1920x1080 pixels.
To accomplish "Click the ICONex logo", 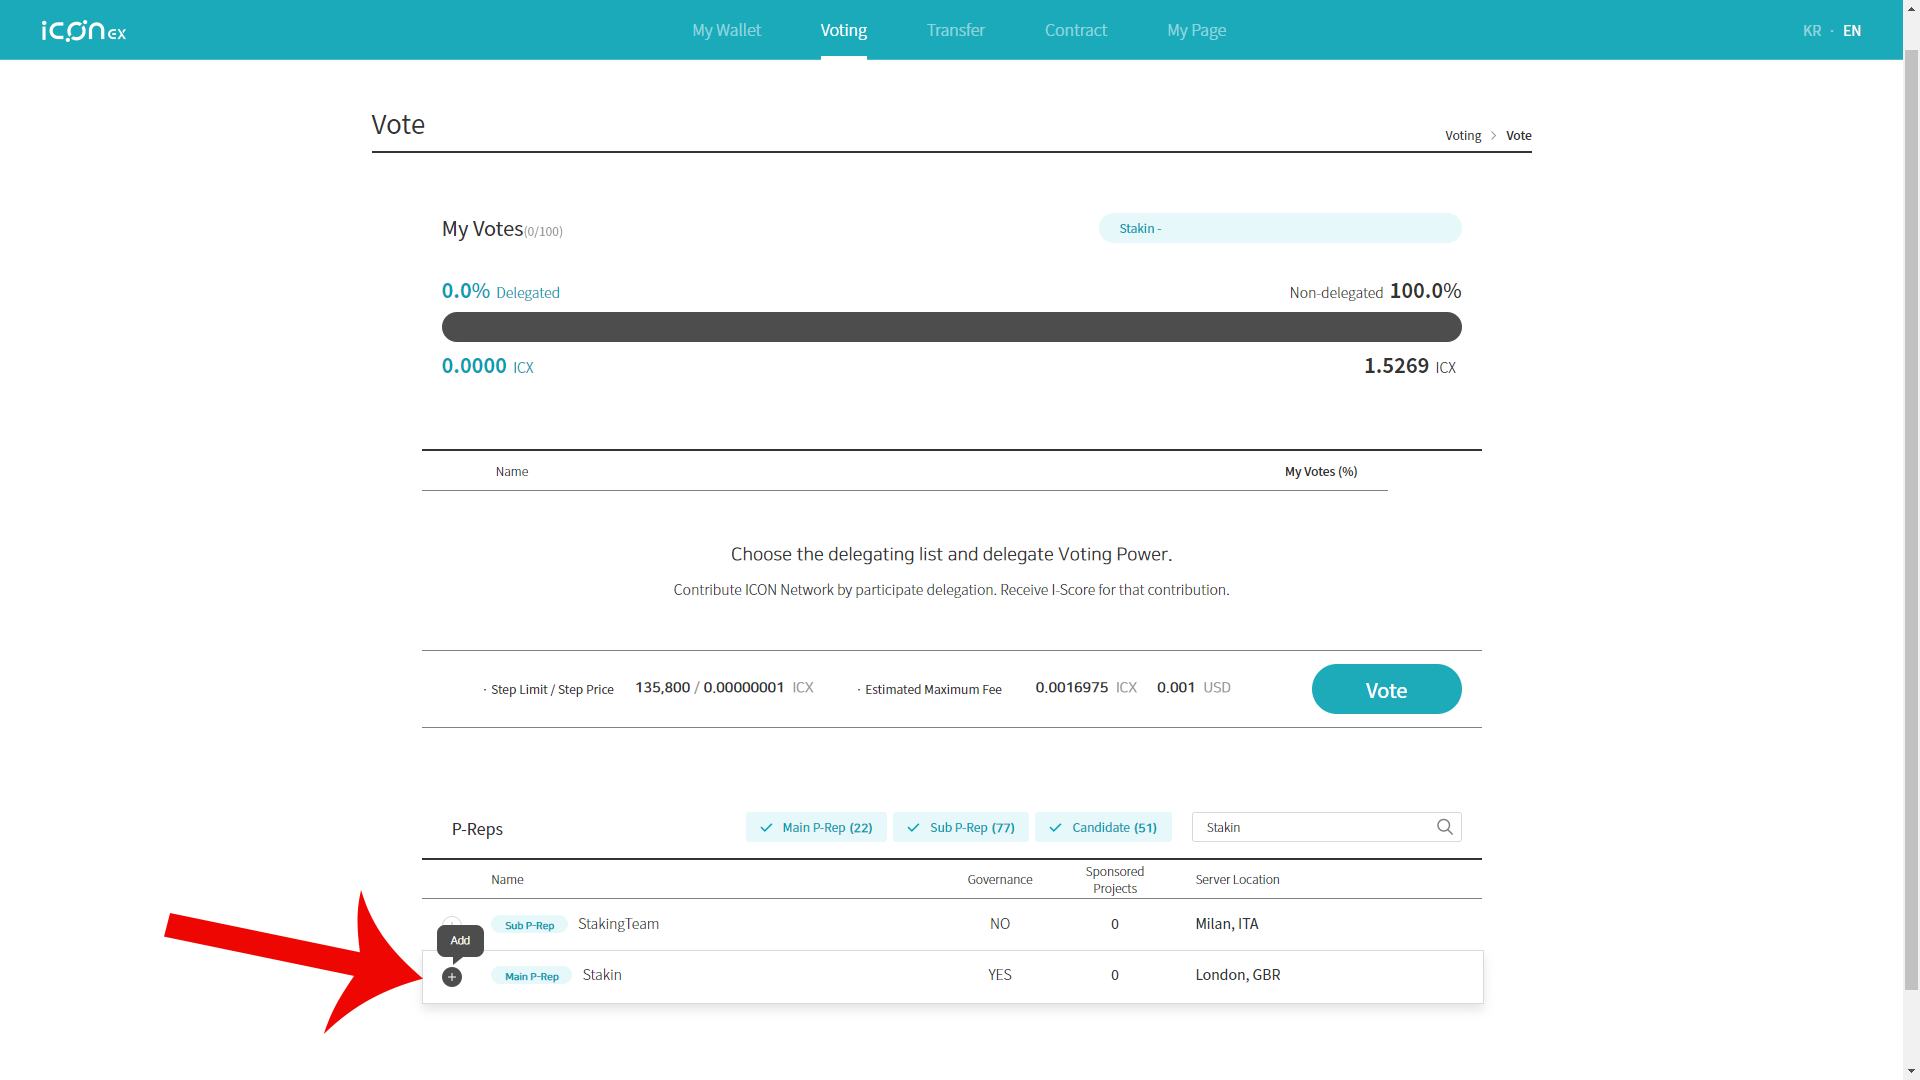I will (x=84, y=31).
